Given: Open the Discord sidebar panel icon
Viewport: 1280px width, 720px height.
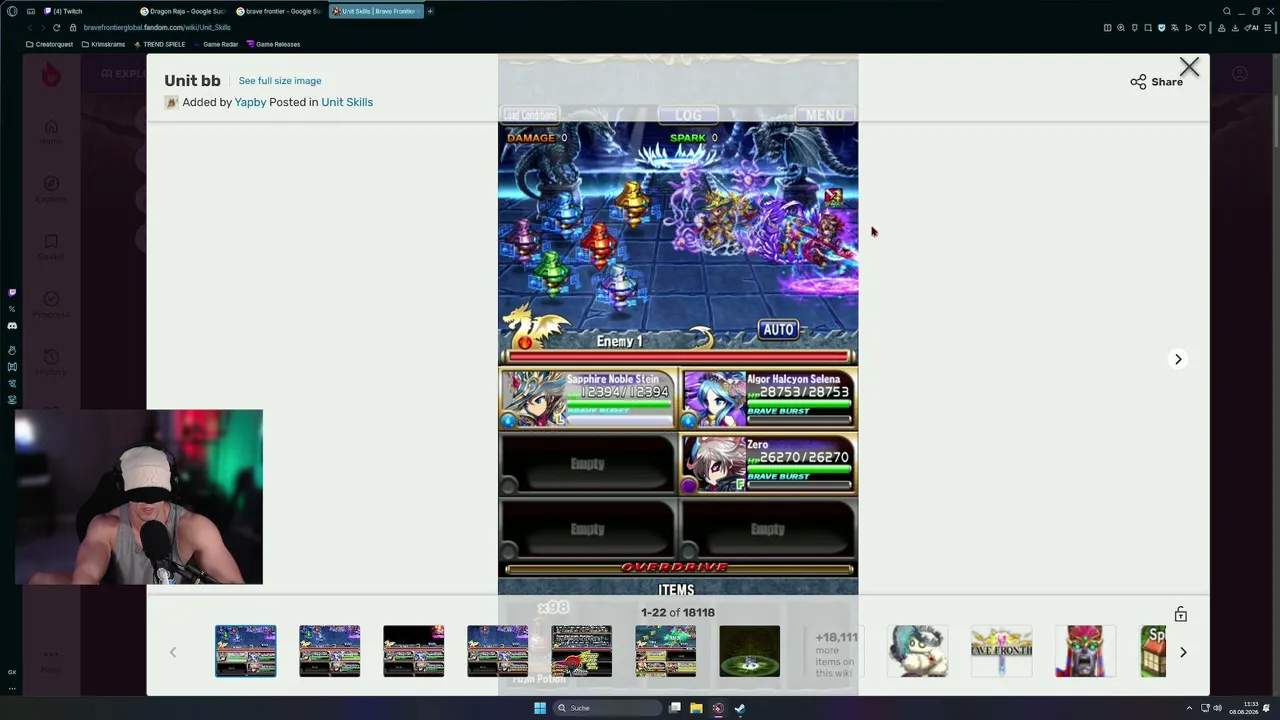Looking at the screenshot, I should pos(12,326).
